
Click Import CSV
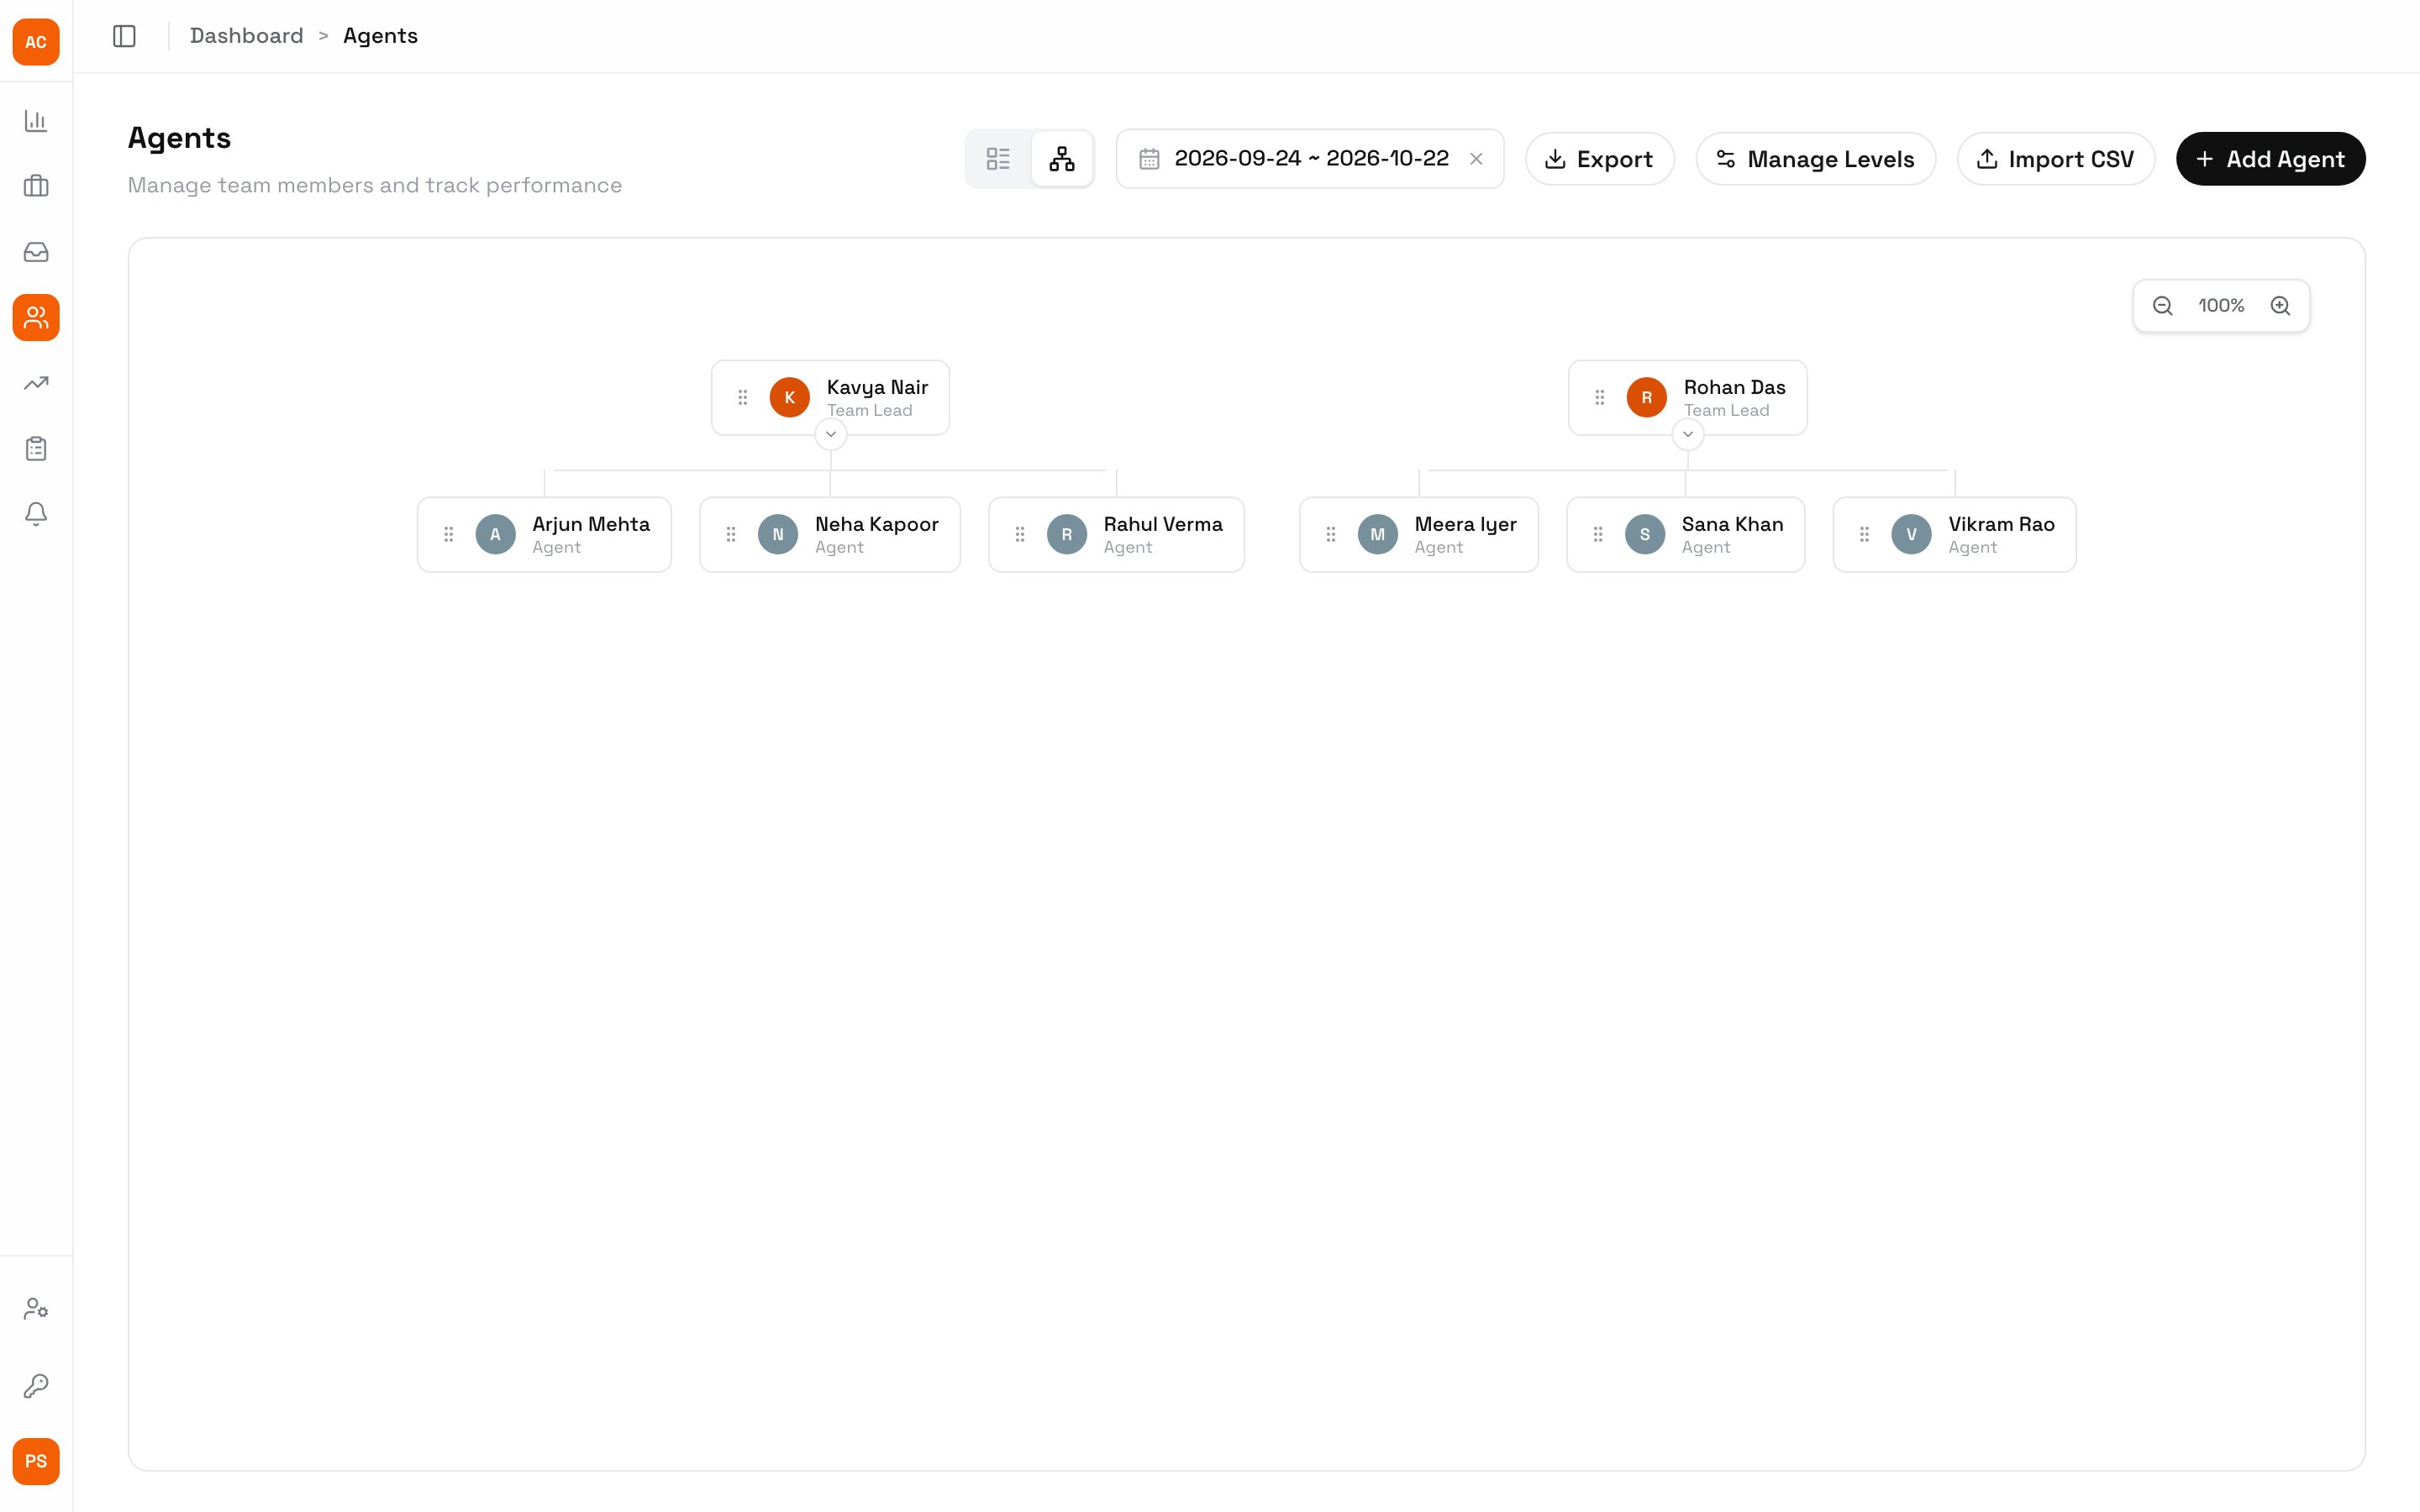coord(2056,159)
